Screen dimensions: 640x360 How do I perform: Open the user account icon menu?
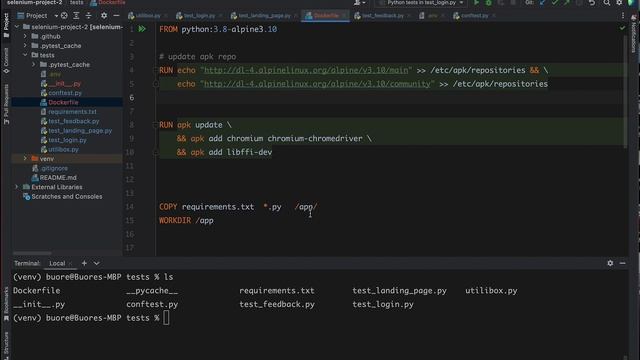click(359, 3)
